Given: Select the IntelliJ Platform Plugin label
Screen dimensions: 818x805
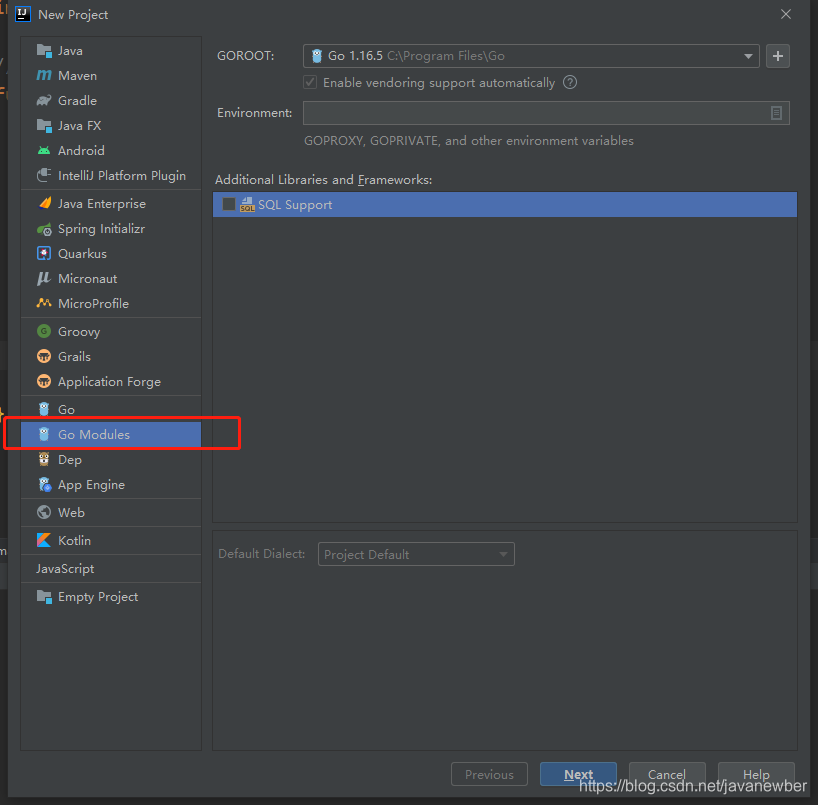Looking at the screenshot, I should pos(122,176).
